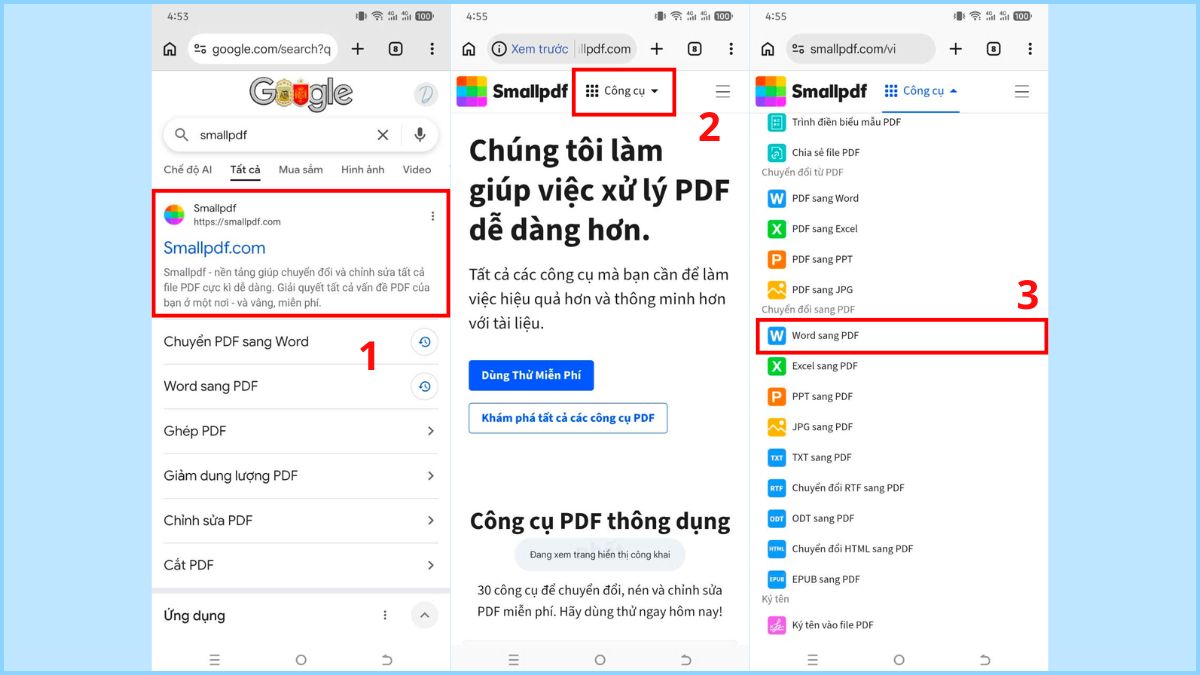This screenshot has height=675, width=1200.
Task: Switch to the Video search tab
Action: 417,170
